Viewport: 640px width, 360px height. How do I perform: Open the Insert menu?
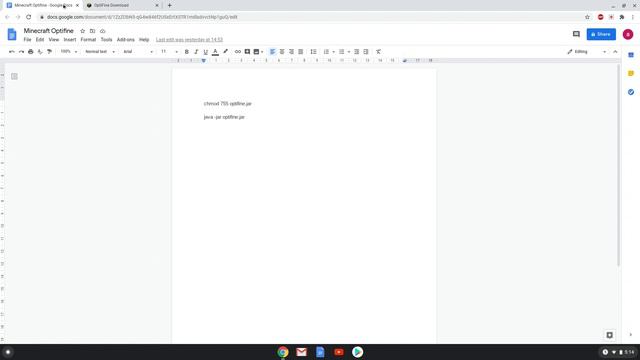70,40
